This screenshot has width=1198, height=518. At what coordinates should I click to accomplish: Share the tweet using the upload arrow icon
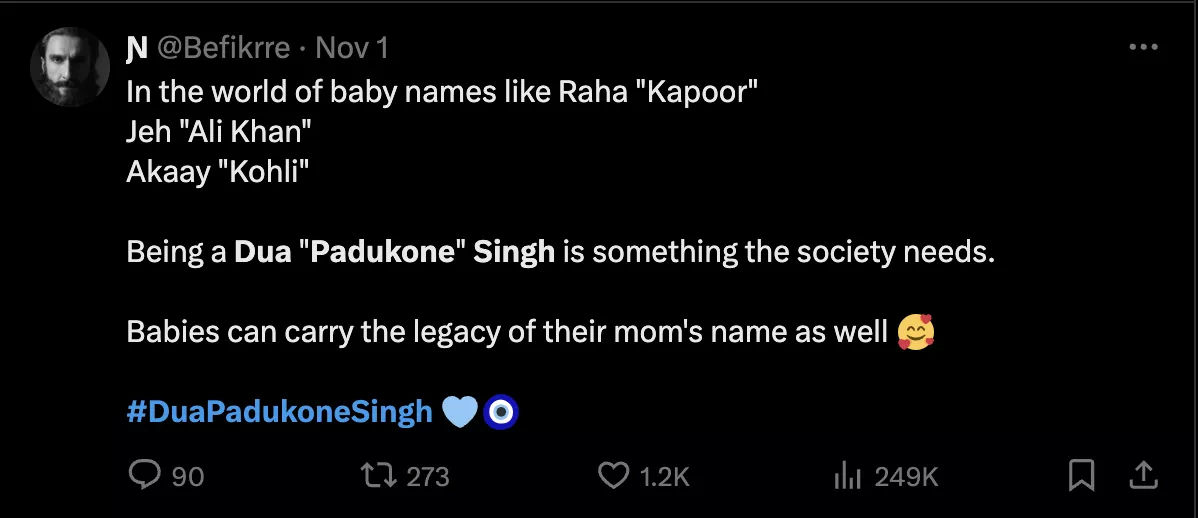click(1145, 475)
